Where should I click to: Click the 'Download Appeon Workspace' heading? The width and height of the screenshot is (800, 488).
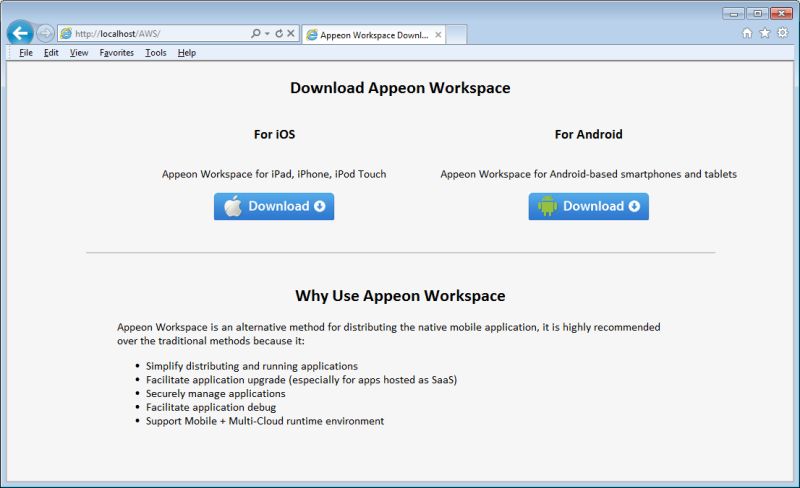pyautogui.click(x=400, y=88)
